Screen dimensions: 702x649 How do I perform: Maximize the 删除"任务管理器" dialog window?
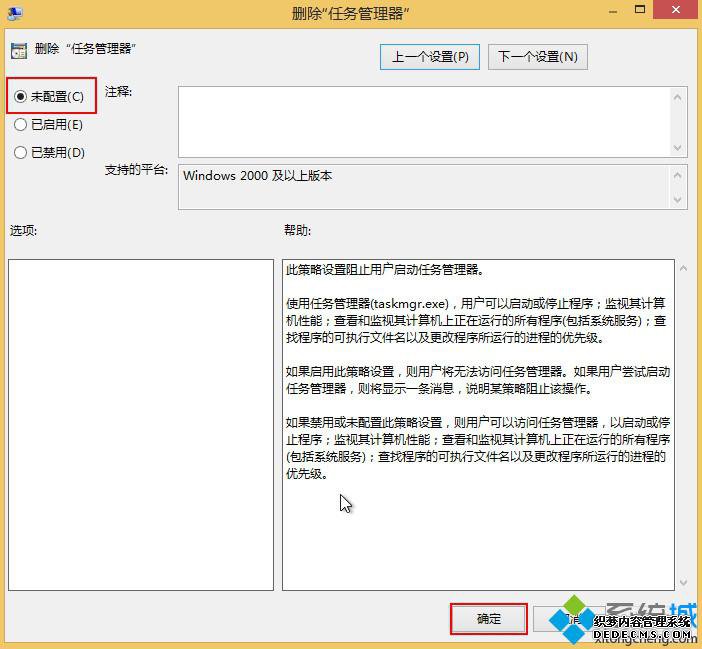coord(640,9)
